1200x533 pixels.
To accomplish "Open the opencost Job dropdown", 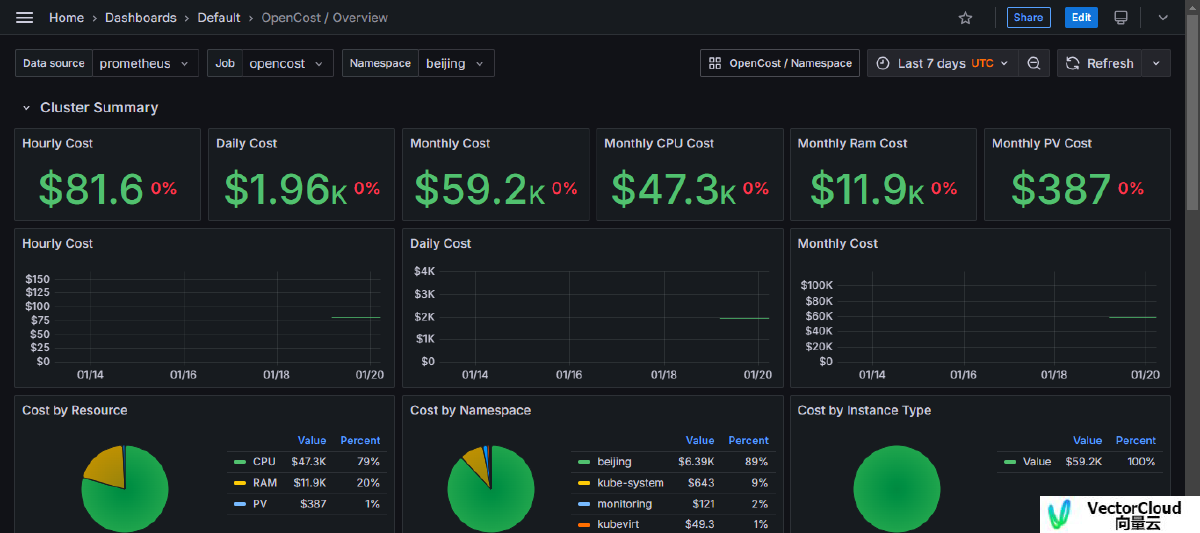I will [x=288, y=63].
